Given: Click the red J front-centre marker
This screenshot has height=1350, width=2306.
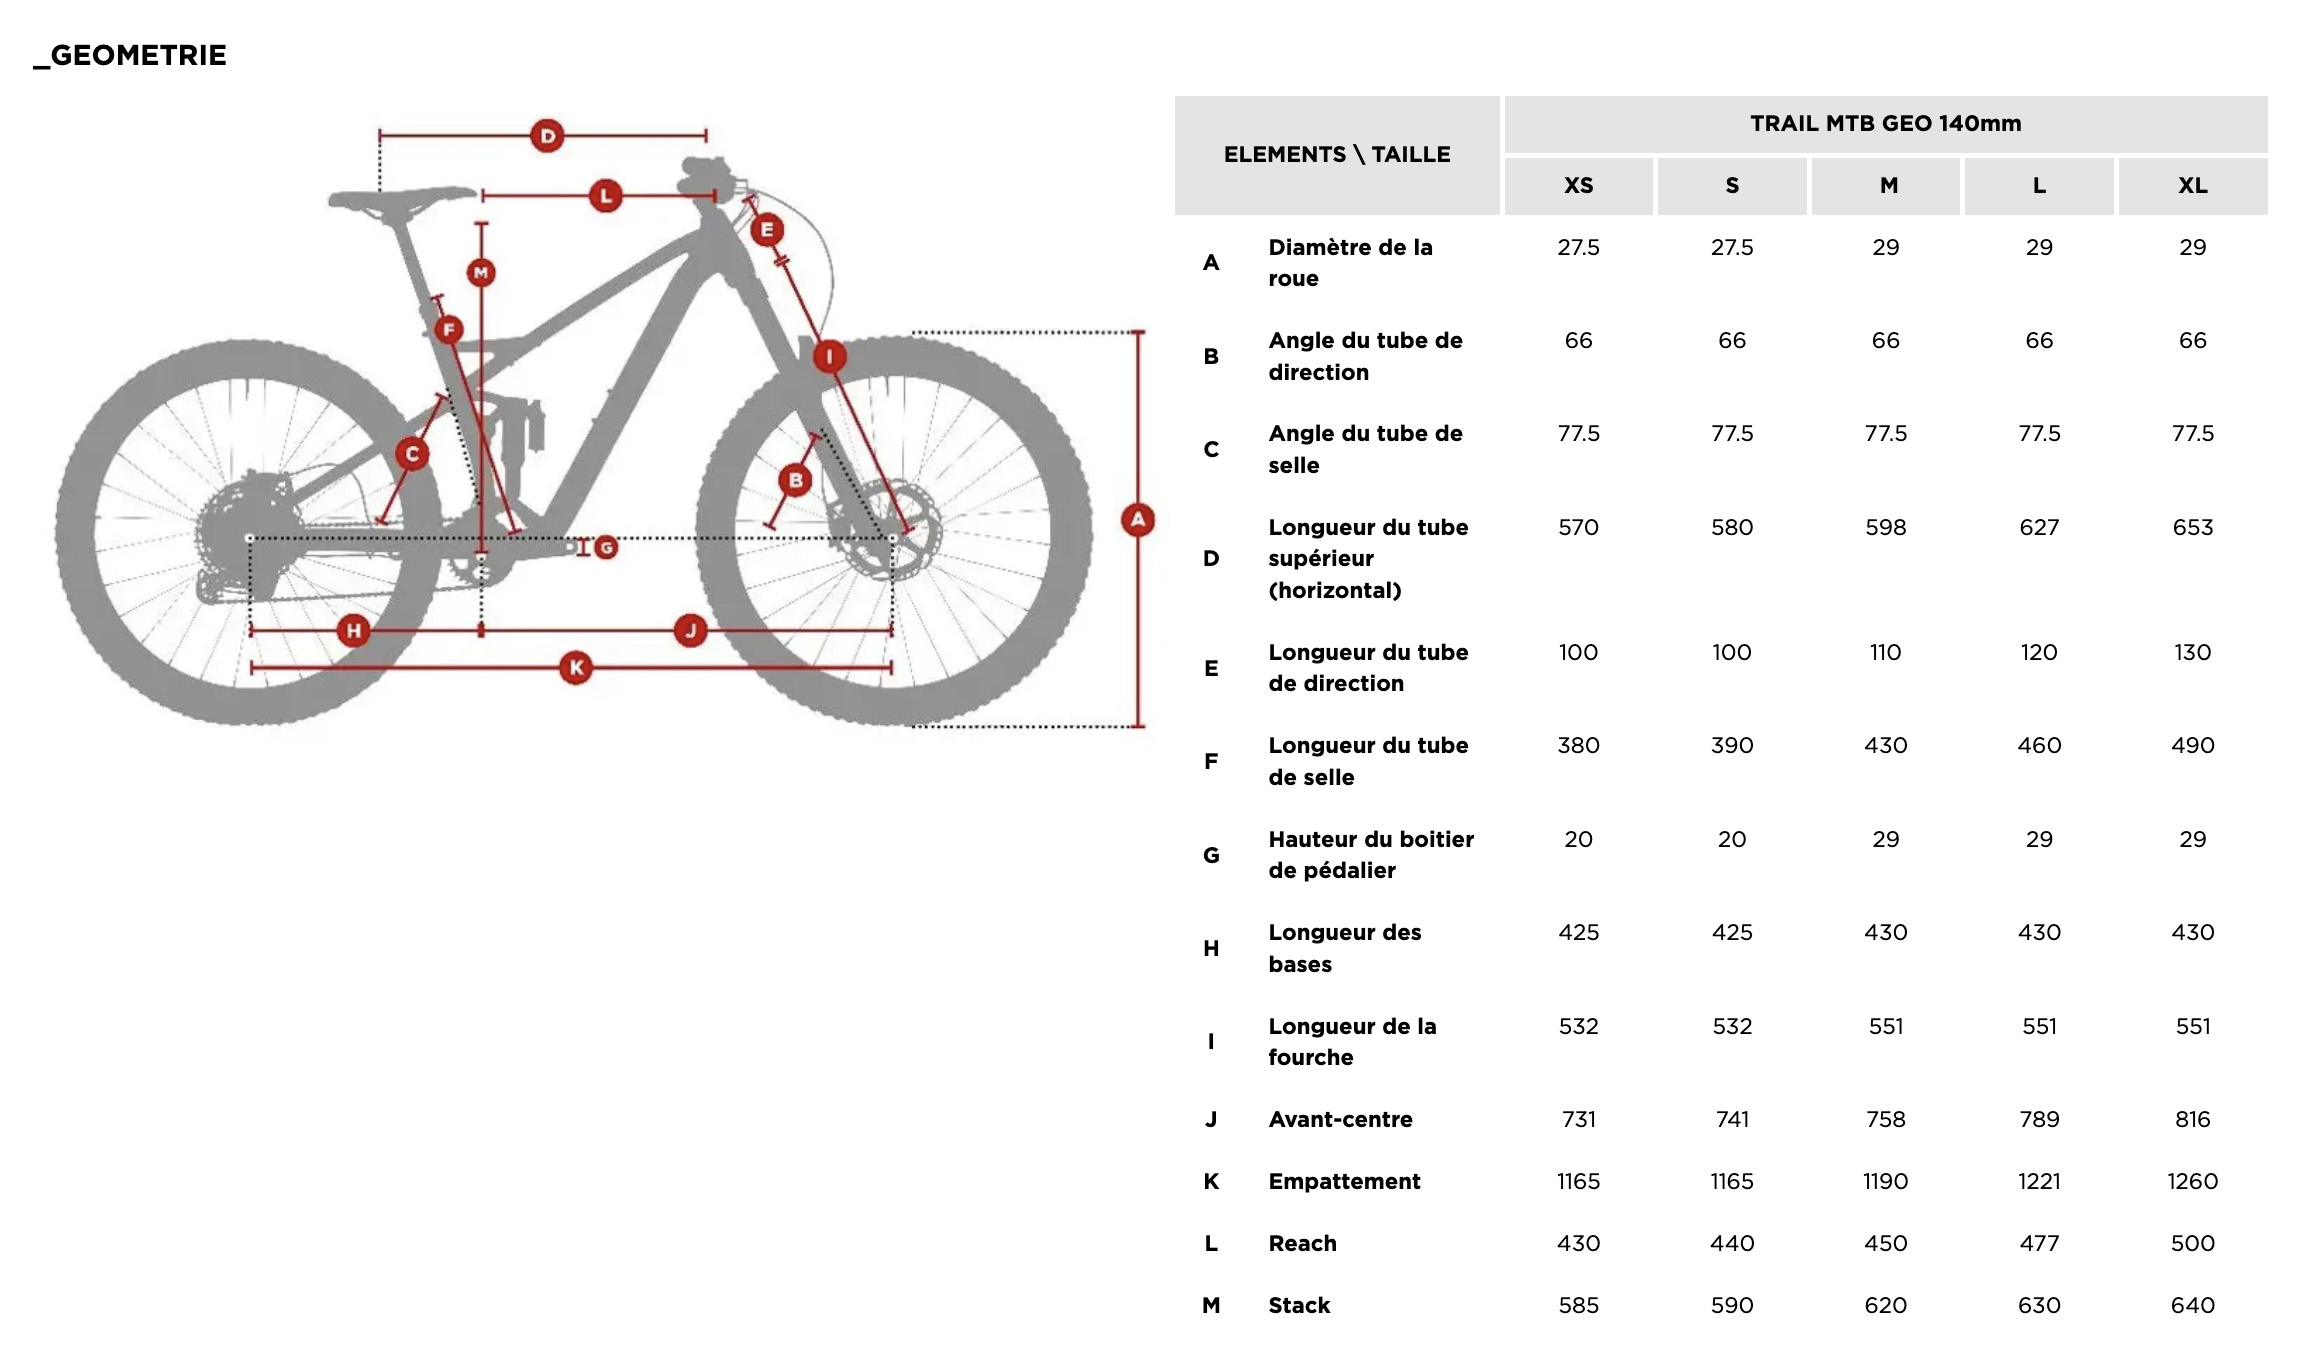Looking at the screenshot, I should coord(690,631).
